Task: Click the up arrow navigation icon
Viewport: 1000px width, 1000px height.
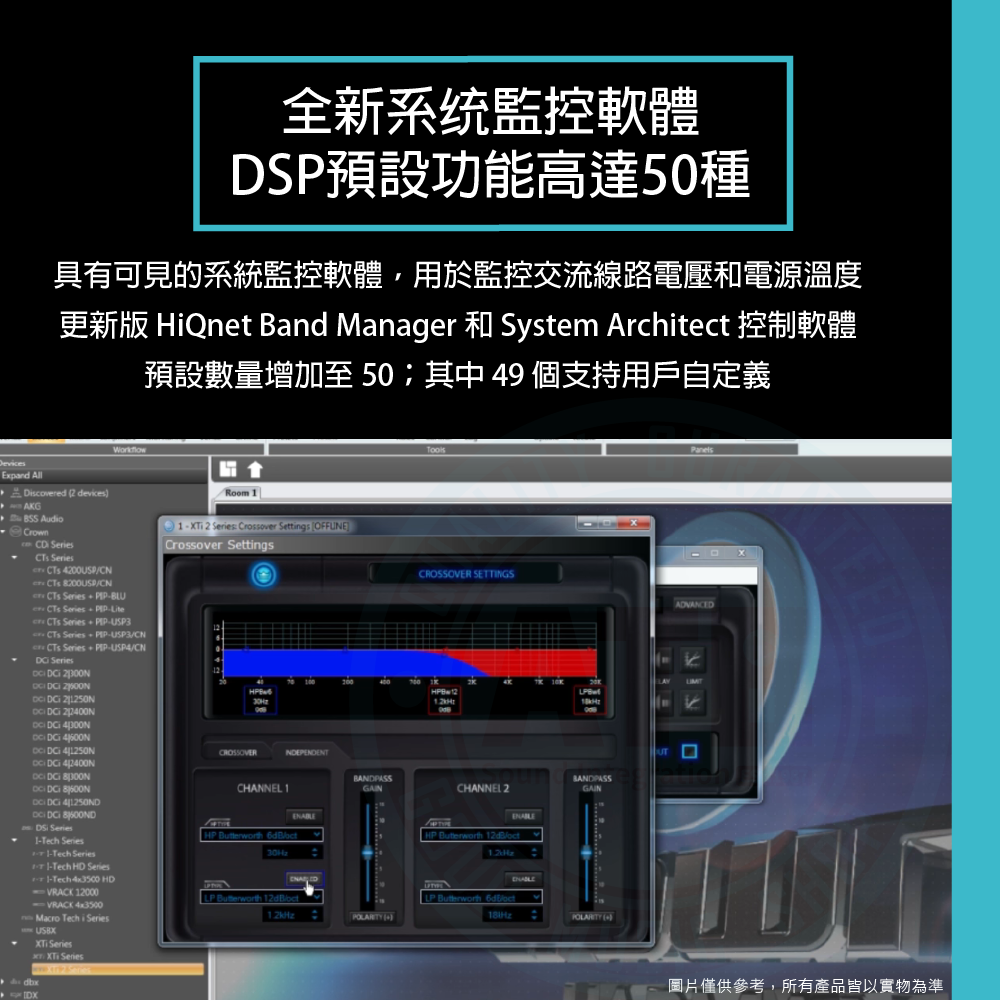Action: pyautogui.click(x=255, y=470)
